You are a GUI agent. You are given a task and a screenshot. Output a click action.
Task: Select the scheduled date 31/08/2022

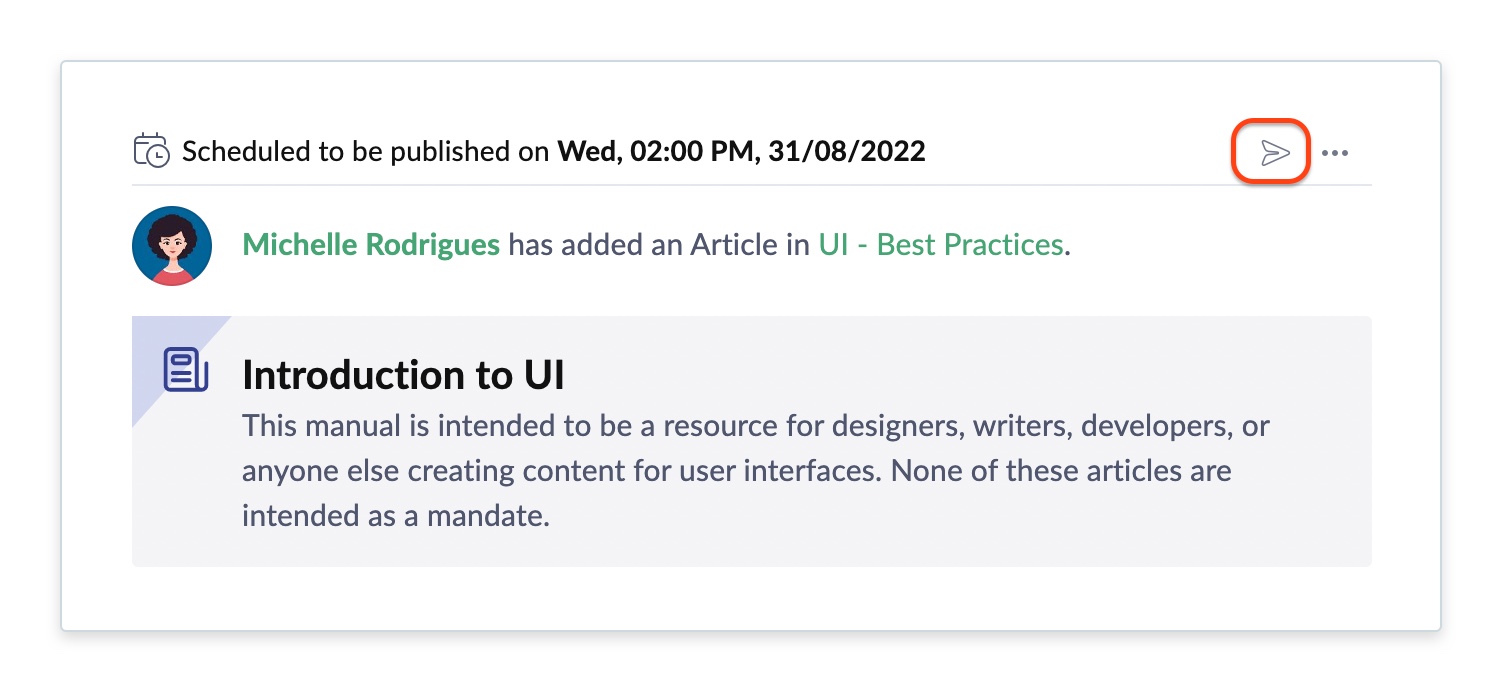coord(846,152)
